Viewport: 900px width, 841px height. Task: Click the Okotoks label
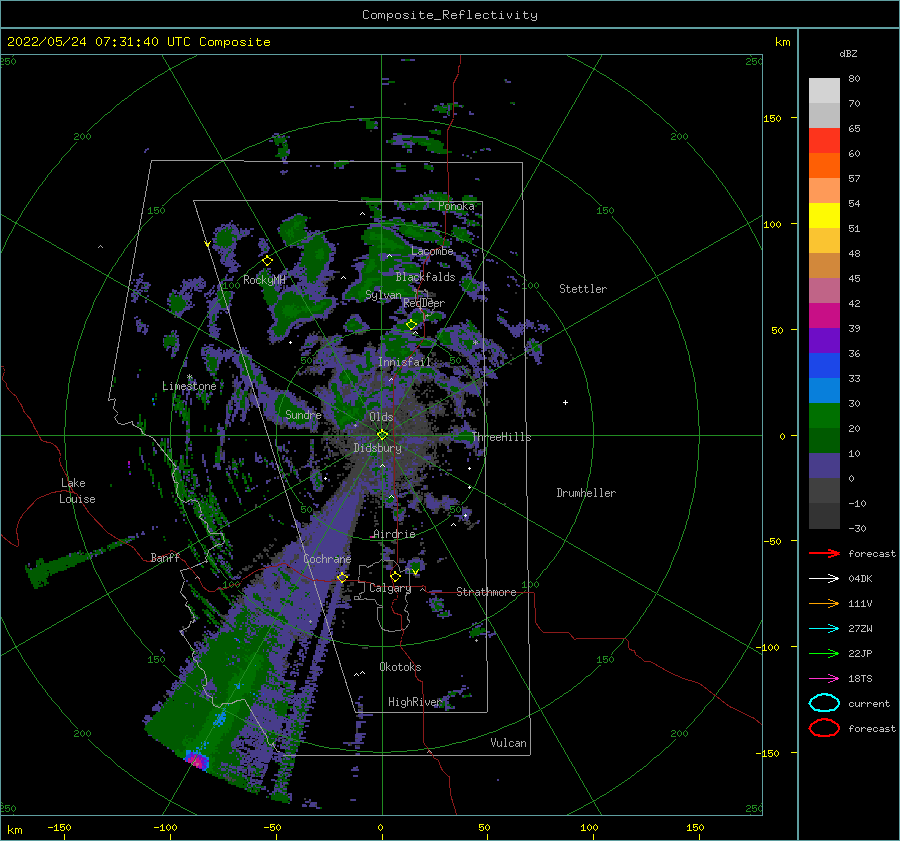[400, 667]
